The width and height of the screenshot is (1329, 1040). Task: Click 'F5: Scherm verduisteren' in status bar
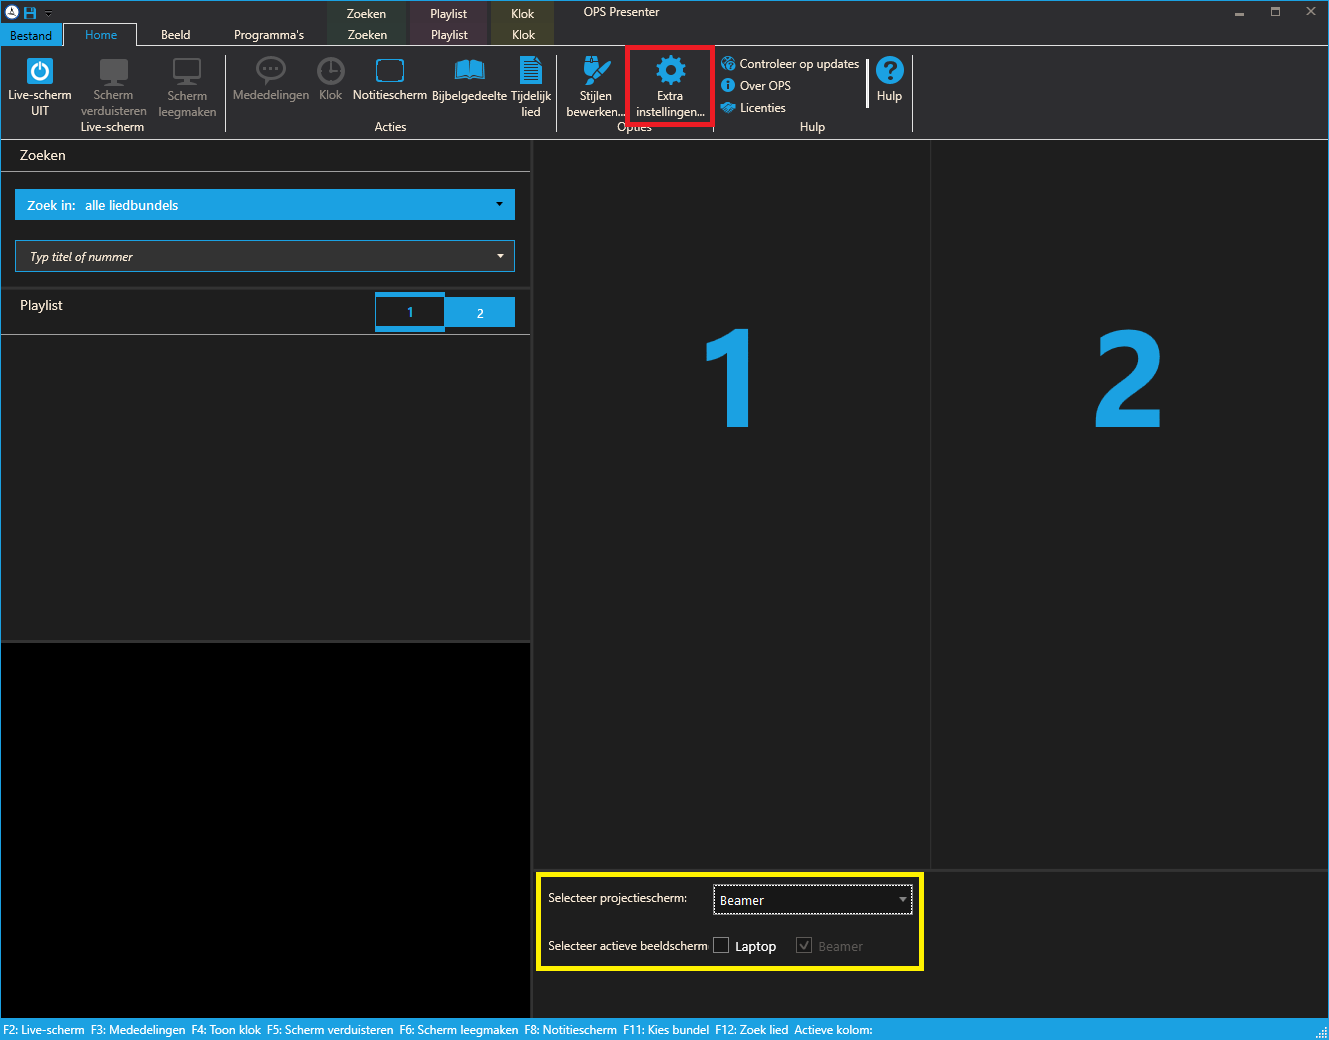click(330, 1030)
